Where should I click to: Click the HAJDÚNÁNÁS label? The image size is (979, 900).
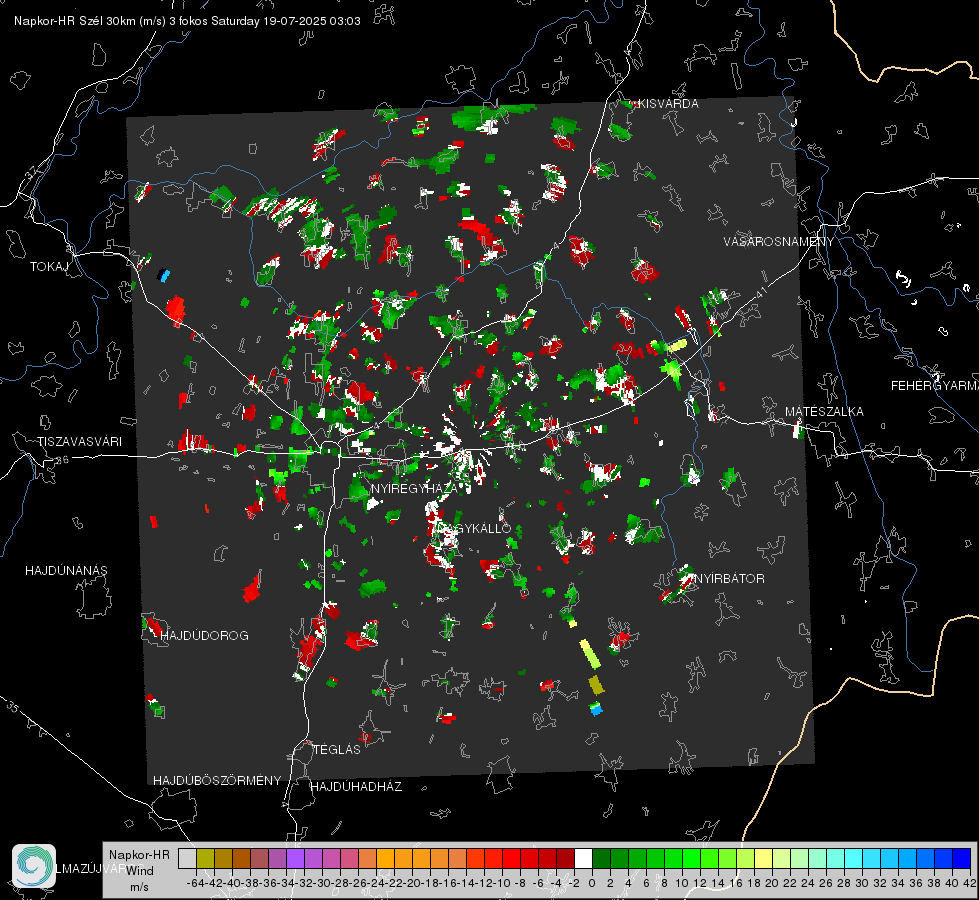(x=66, y=571)
